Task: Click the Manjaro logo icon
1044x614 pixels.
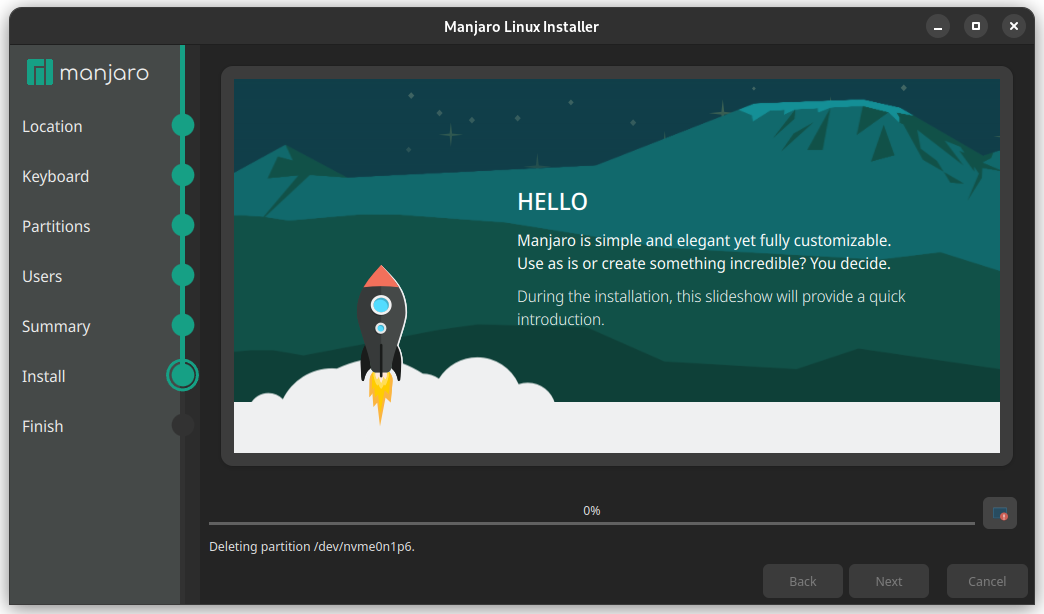Action: coord(39,72)
